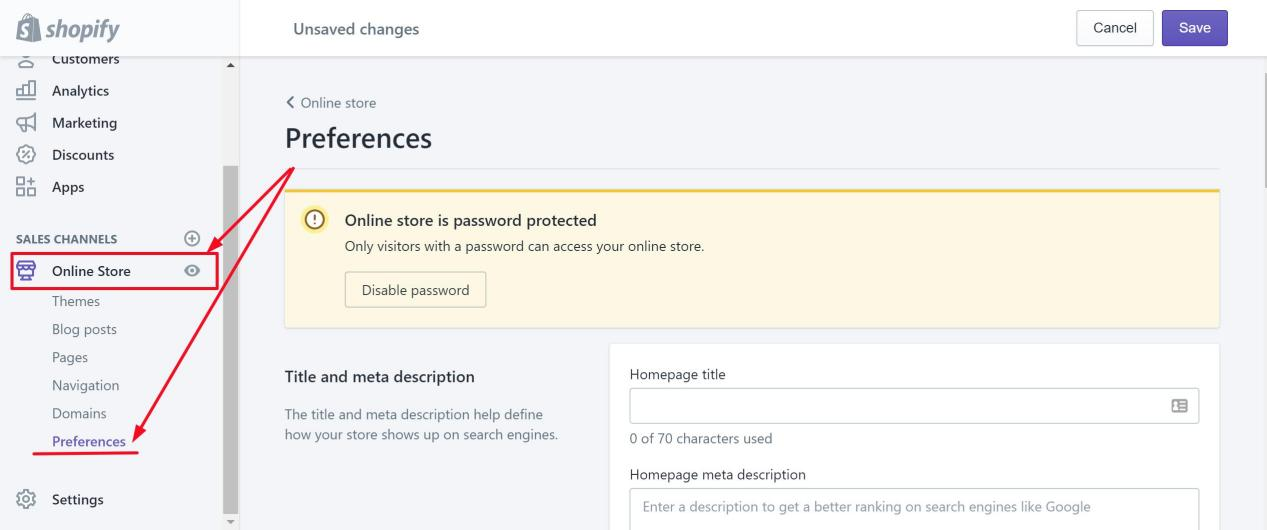Cancel the unsaved changes
The width and height of the screenshot is (1267, 530).
click(x=1115, y=28)
